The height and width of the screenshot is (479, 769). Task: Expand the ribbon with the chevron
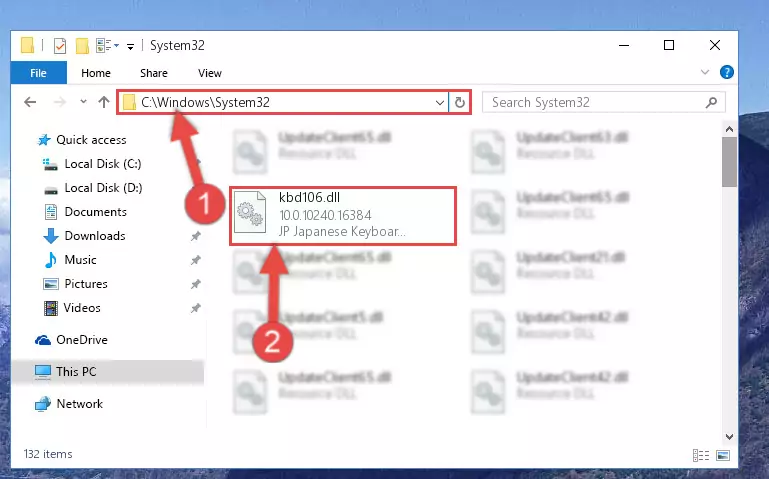705,72
